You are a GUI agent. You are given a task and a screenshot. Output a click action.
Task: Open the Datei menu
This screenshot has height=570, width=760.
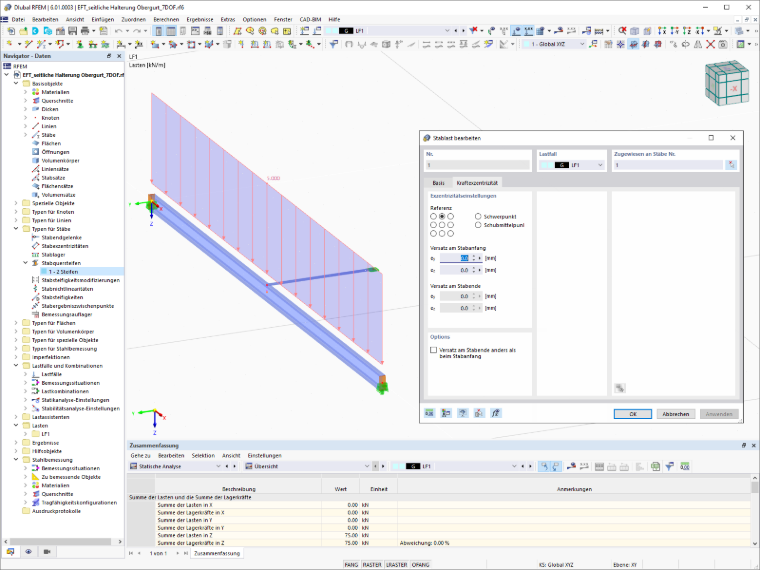18,19
